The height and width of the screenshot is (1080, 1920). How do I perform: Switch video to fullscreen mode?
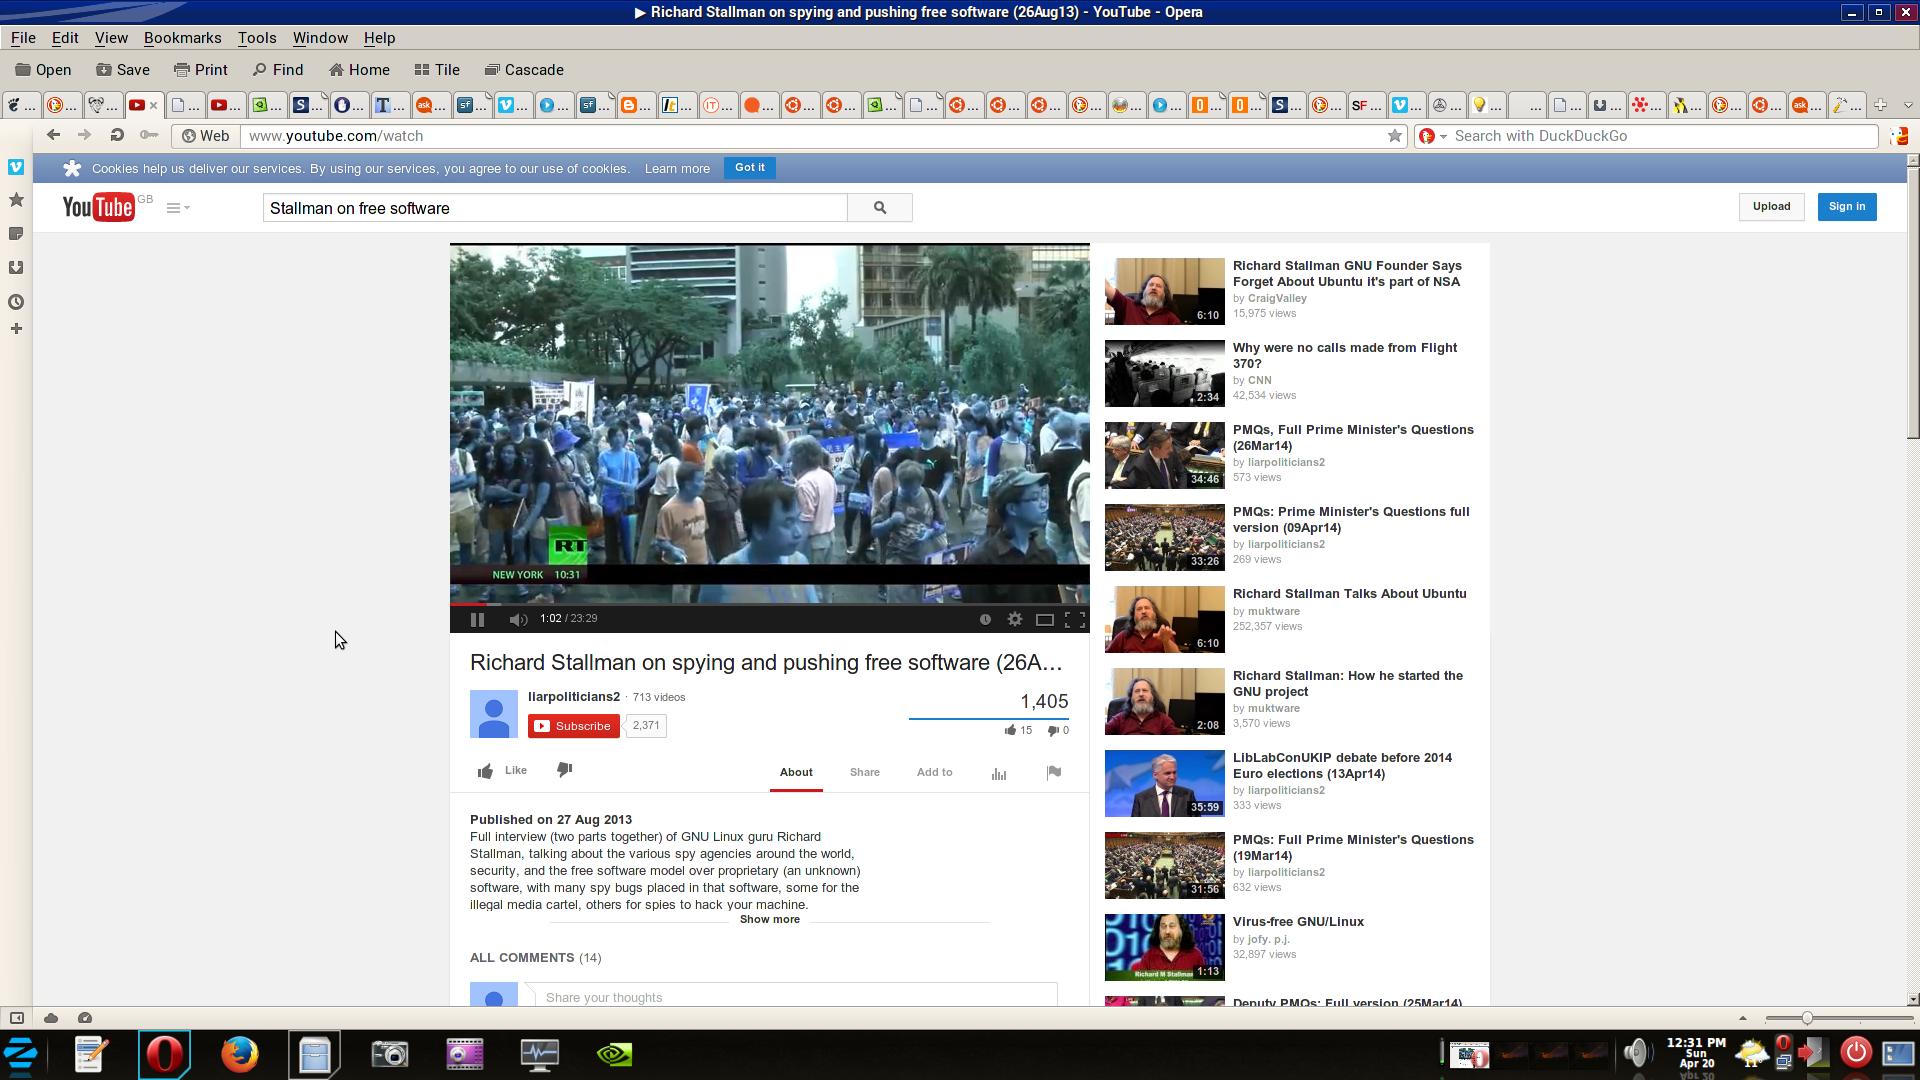tap(1074, 620)
